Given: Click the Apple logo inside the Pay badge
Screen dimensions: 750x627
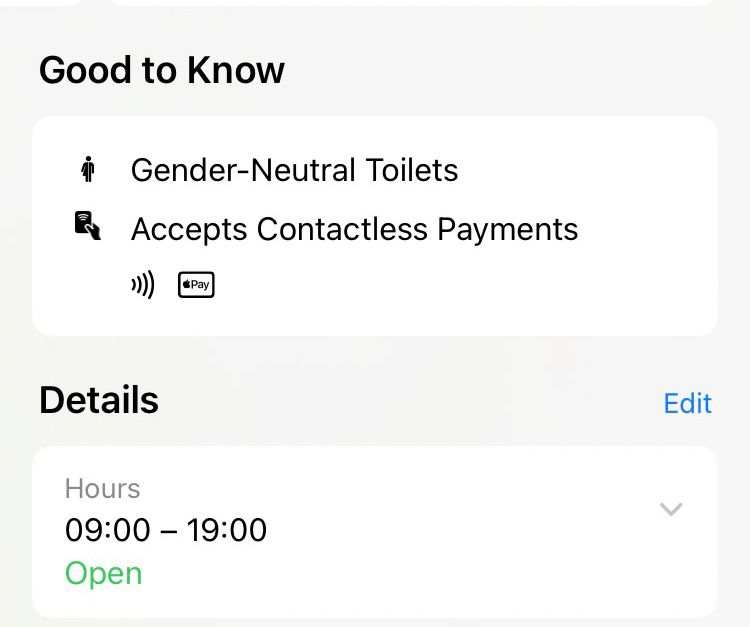Looking at the screenshot, I should pyautogui.click(x=187, y=284).
